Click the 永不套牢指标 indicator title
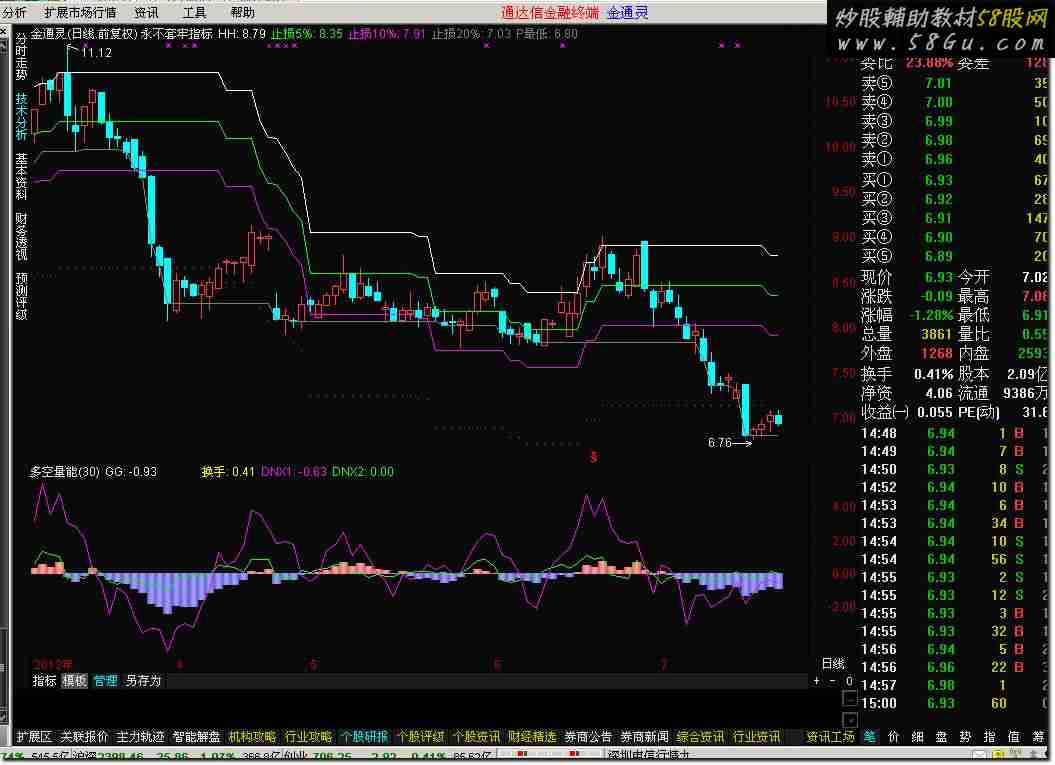Viewport: 1055px width, 765px height. pos(177,34)
